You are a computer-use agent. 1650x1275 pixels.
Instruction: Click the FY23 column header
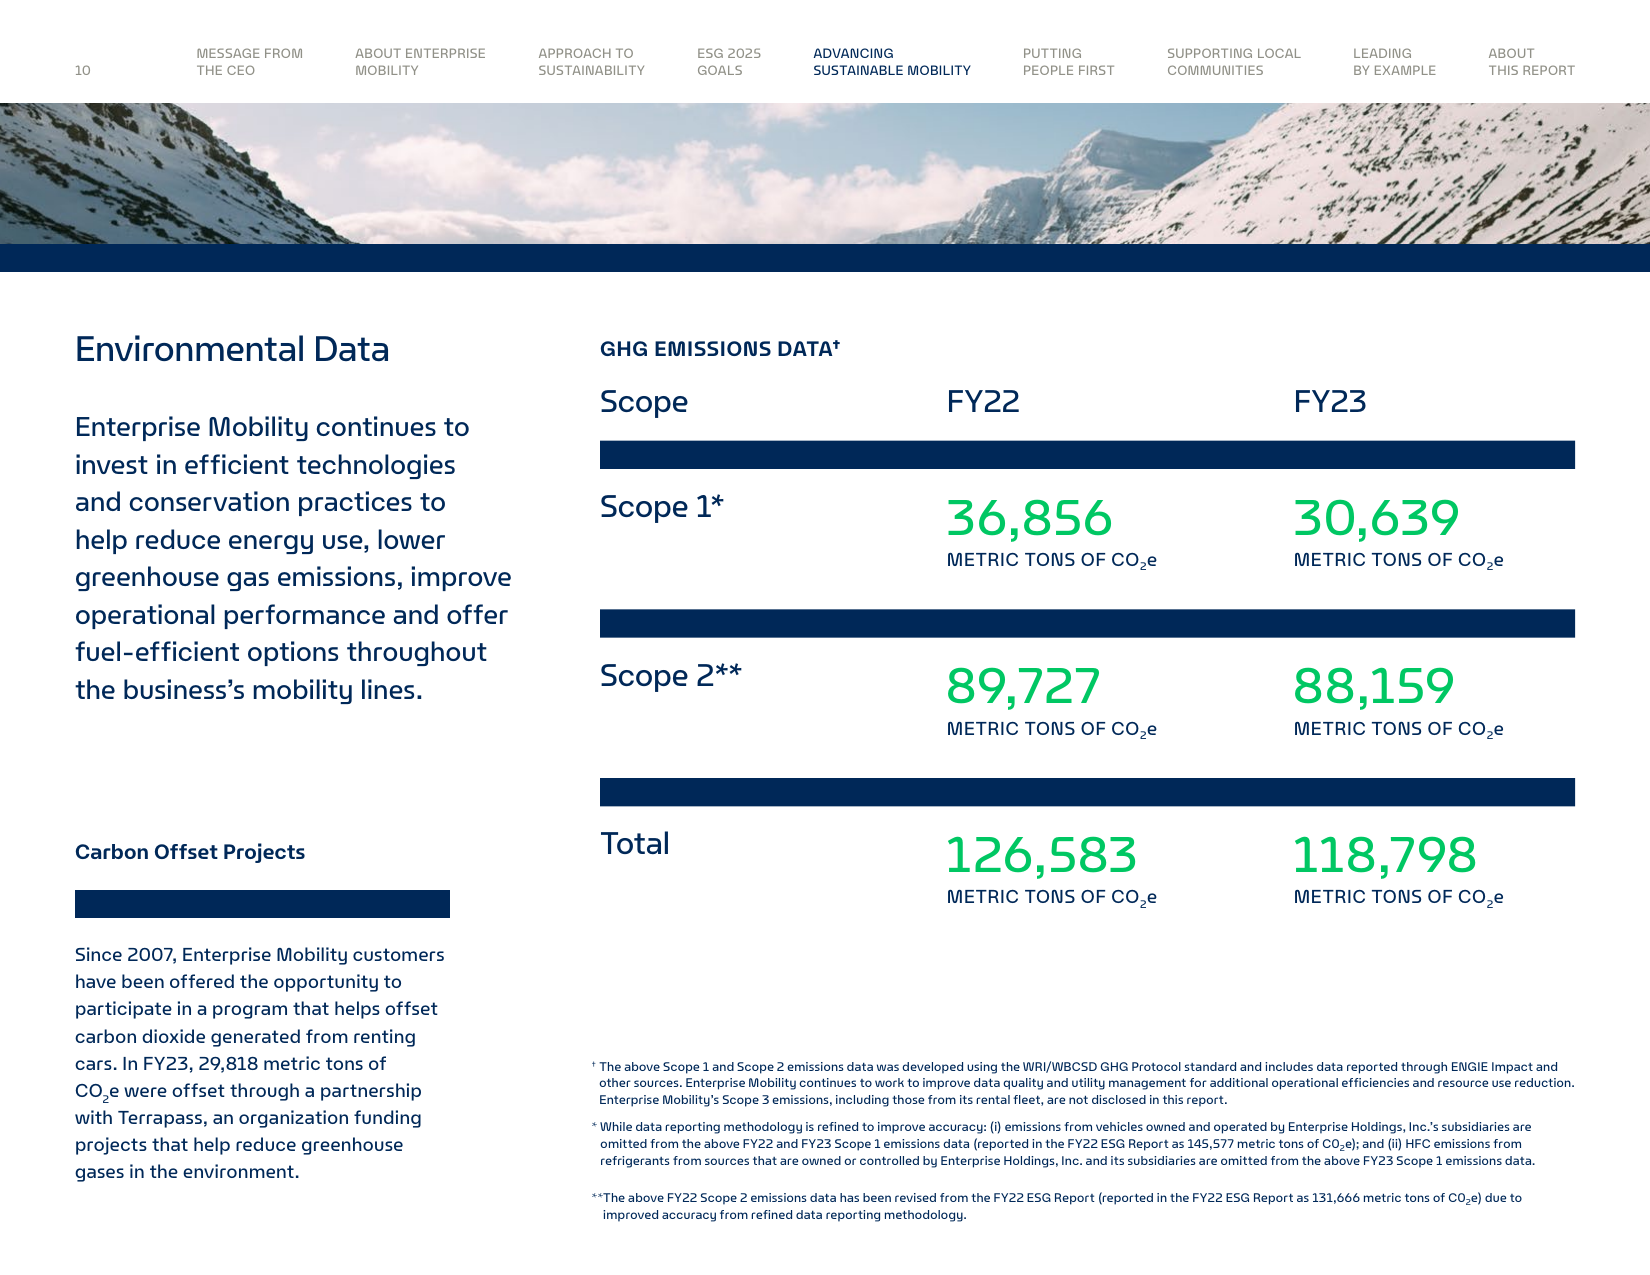click(1330, 402)
